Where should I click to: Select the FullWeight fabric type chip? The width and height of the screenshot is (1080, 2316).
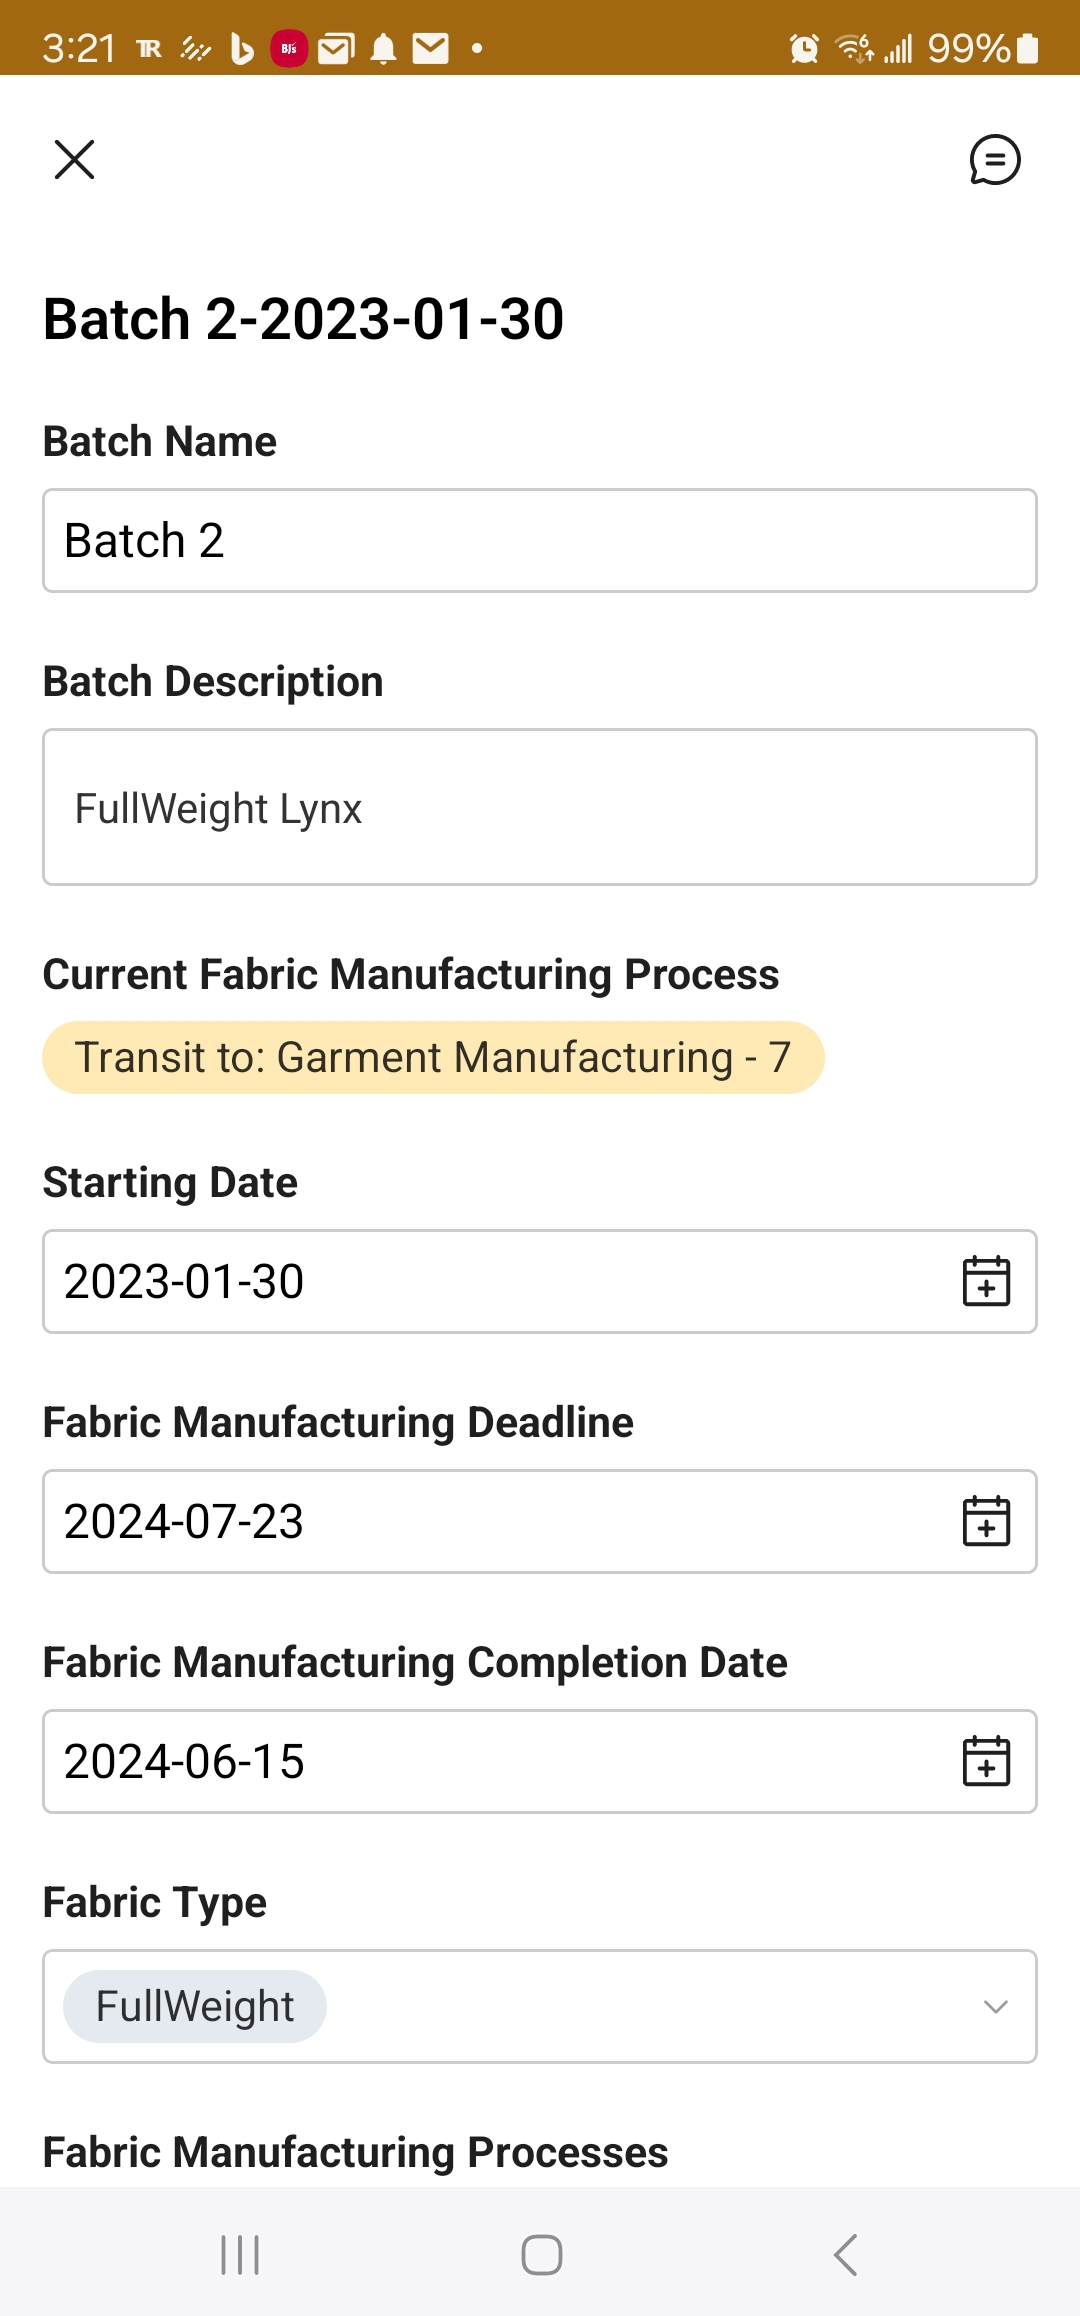[x=195, y=2006]
